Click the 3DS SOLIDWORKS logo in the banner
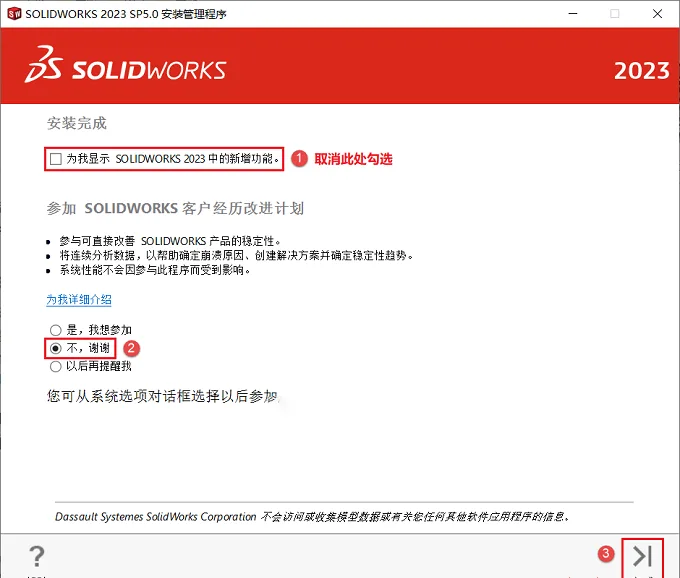Screen dimensions: 680x578 [x=125, y=65]
